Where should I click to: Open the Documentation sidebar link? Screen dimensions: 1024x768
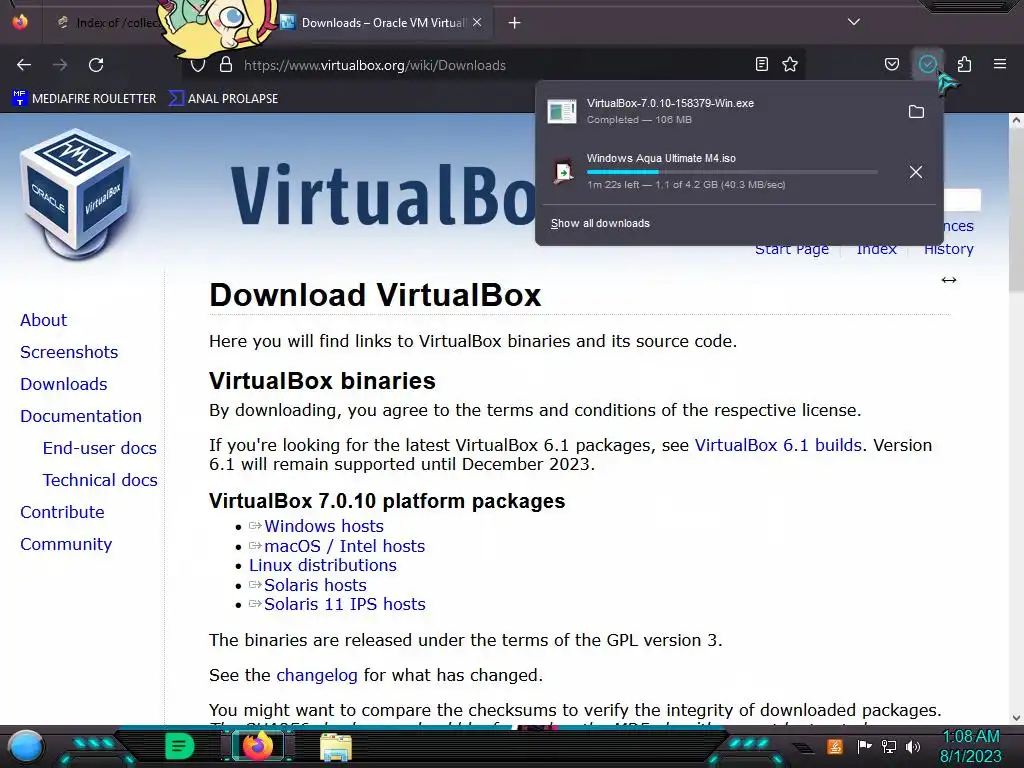[x=81, y=416]
